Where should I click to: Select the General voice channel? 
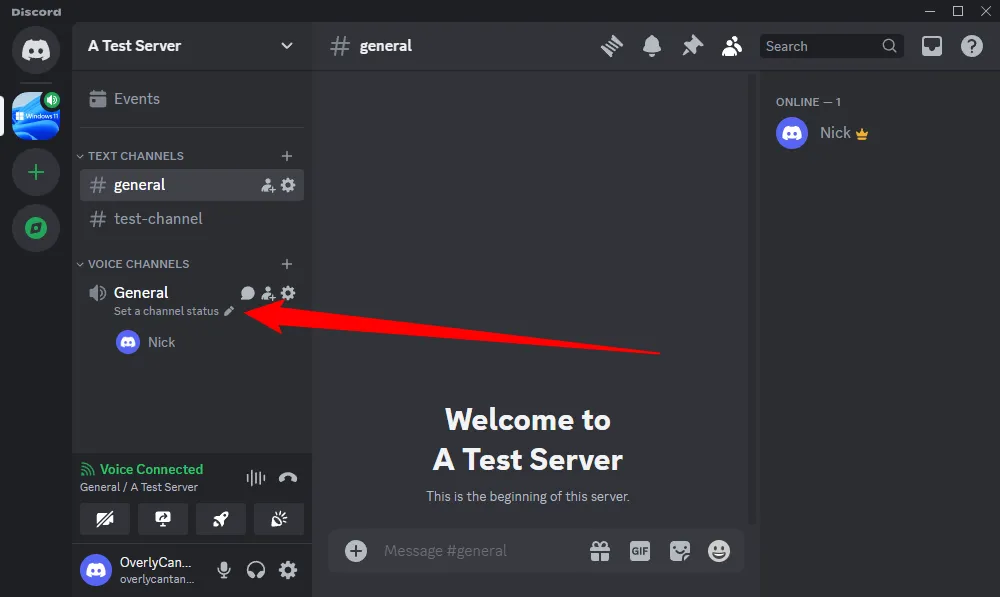tap(141, 293)
